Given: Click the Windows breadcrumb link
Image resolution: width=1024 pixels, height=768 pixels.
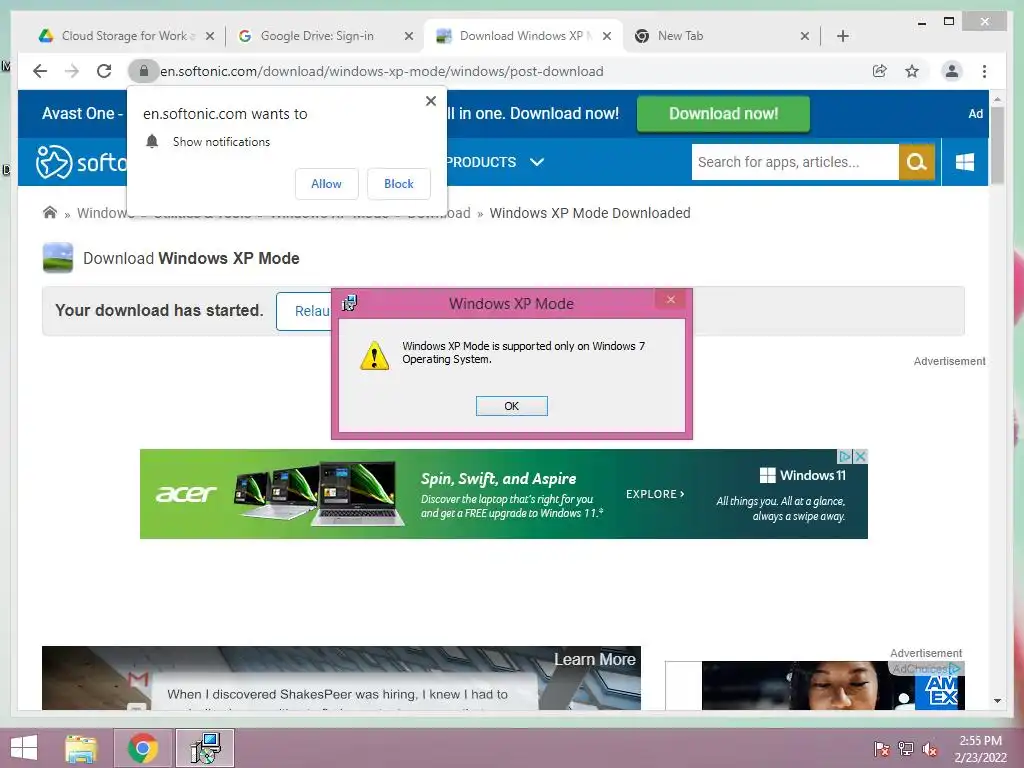Looking at the screenshot, I should (x=104, y=213).
